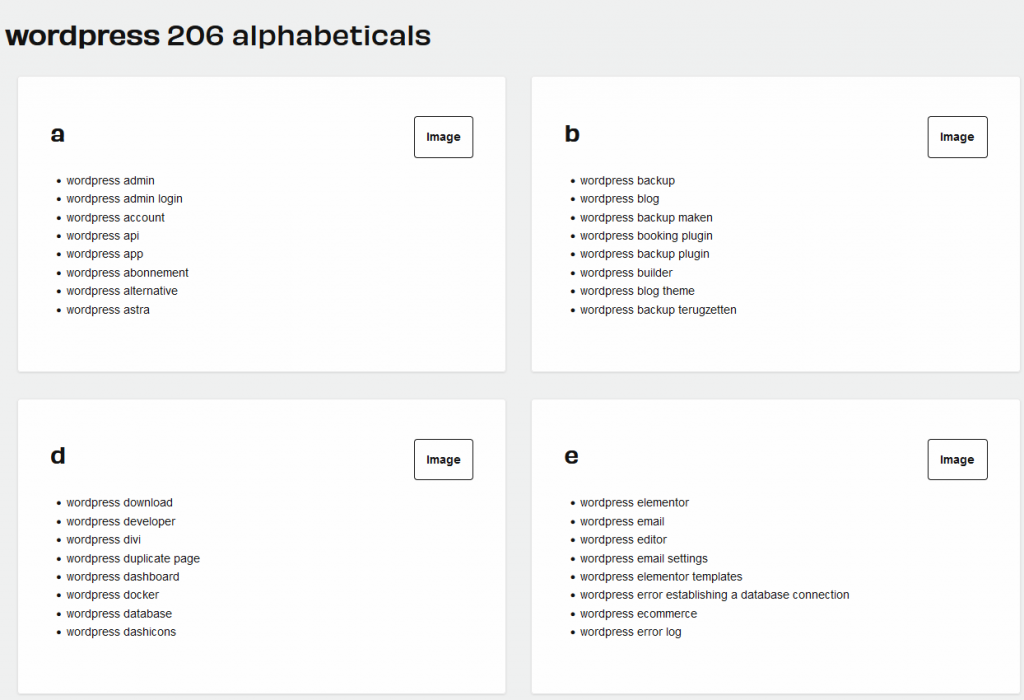Click 'wordpress dashicons' in list d
The image size is (1024, 700).
[x=121, y=632]
